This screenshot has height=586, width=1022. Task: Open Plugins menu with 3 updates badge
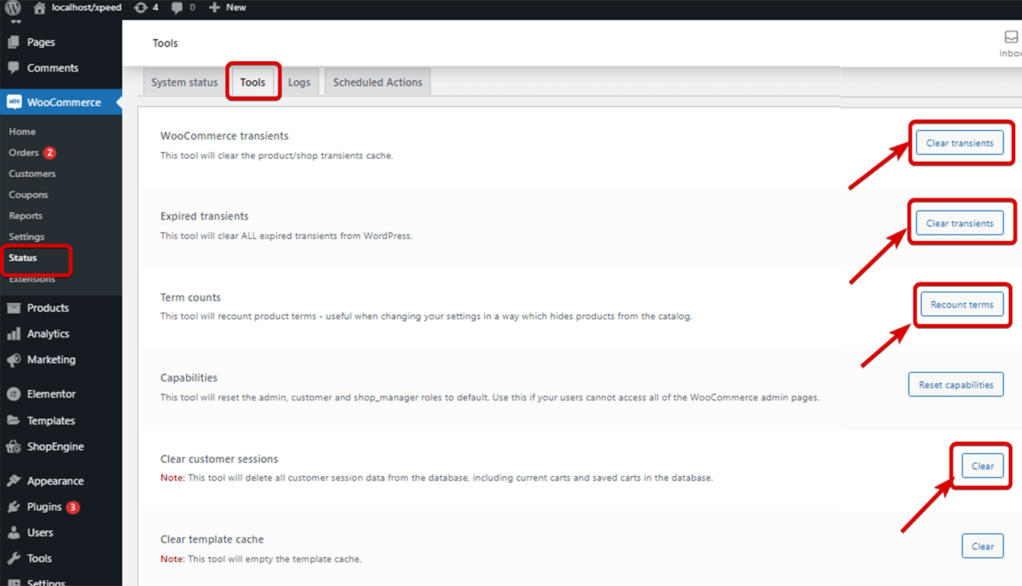coord(45,507)
